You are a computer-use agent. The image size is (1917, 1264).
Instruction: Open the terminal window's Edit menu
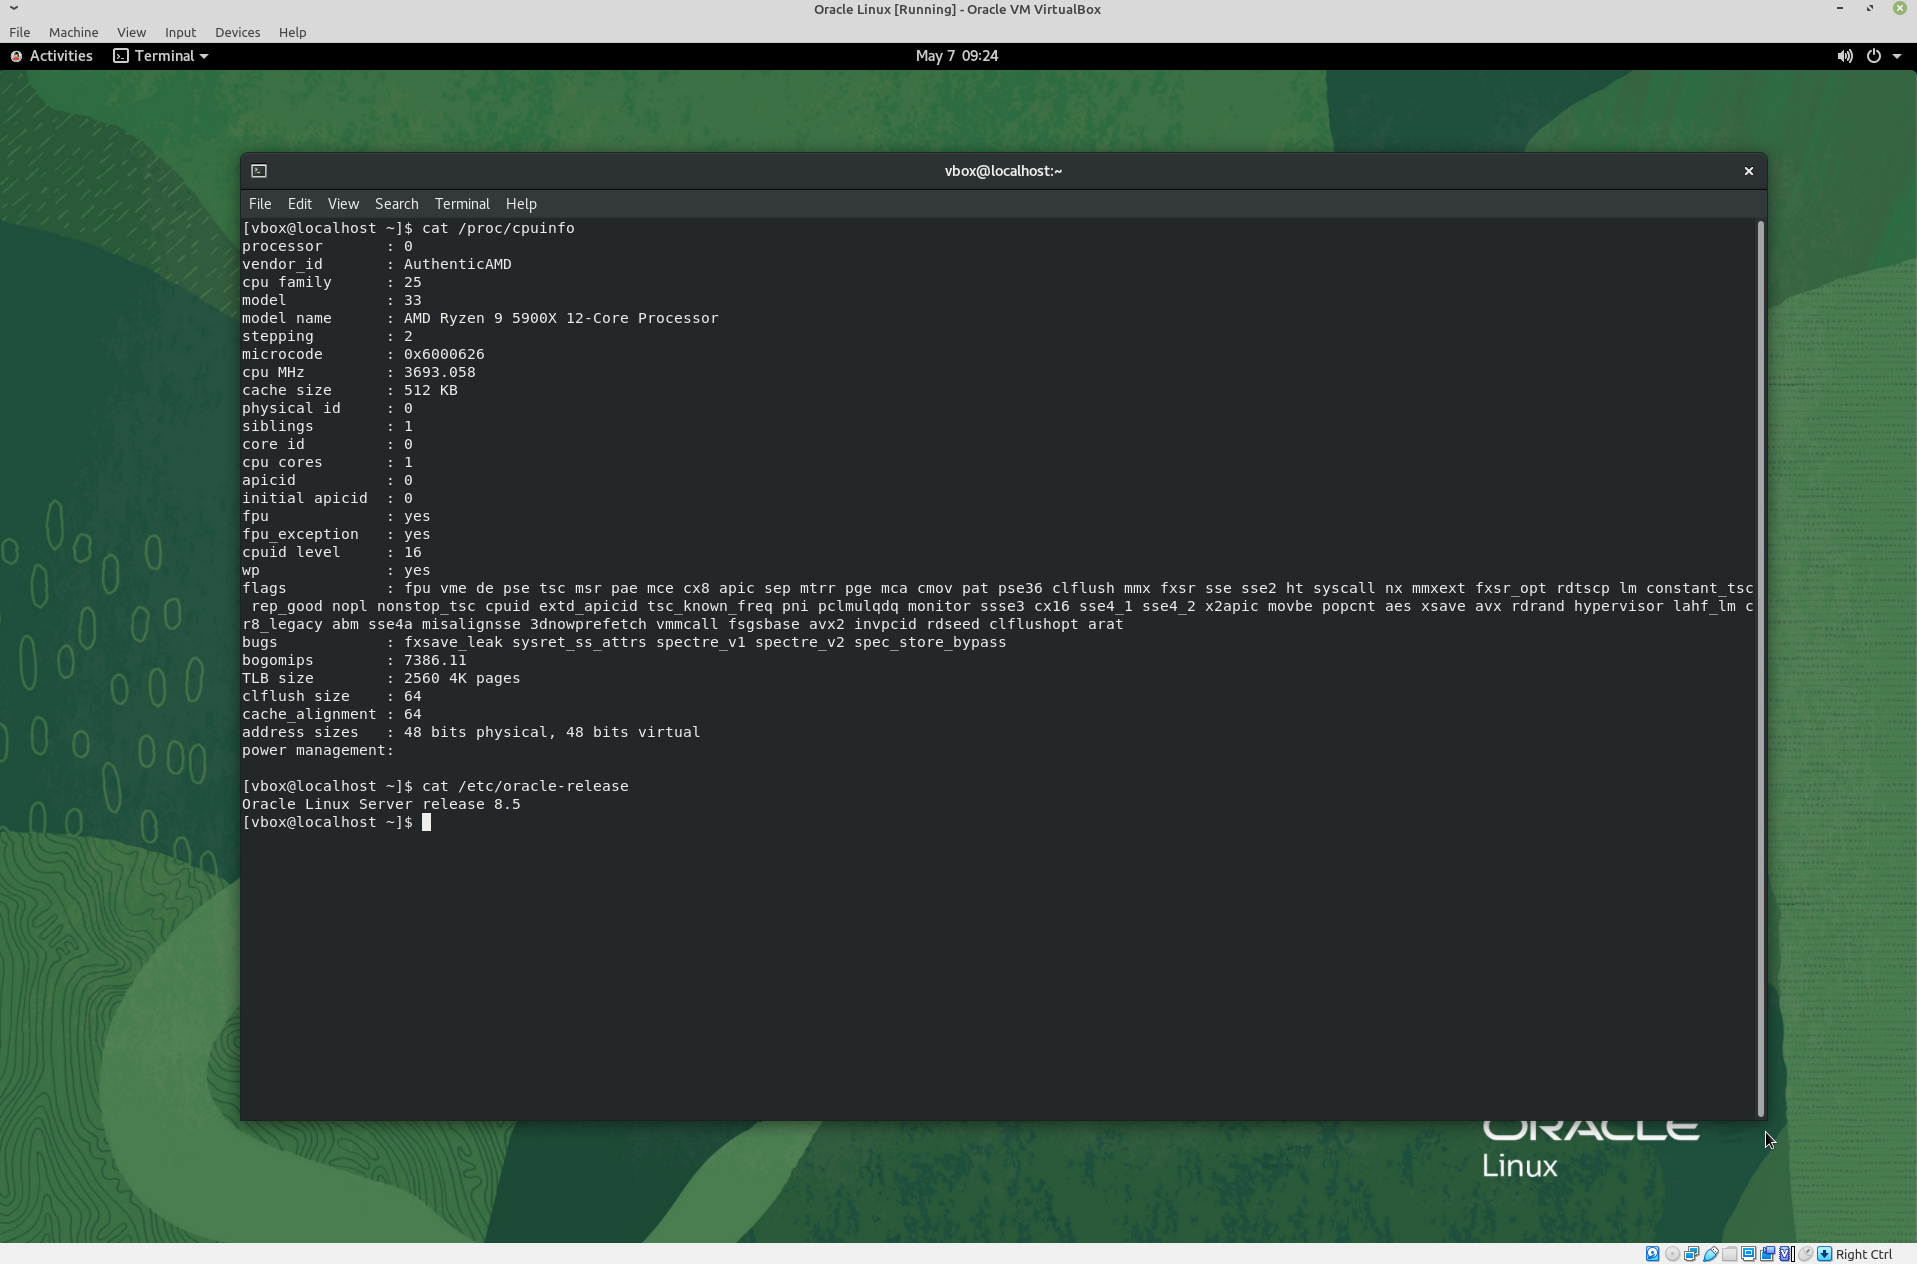(x=300, y=204)
